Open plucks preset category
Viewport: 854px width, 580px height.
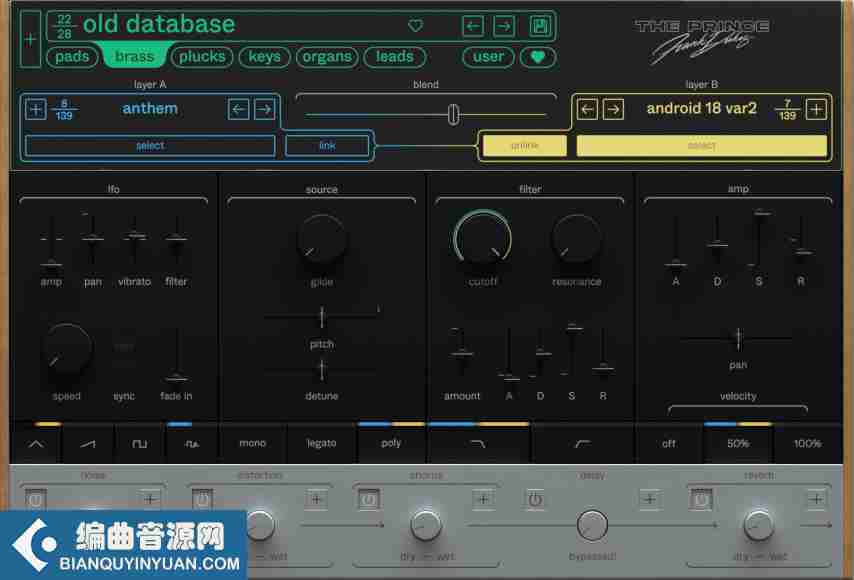(202, 57)
